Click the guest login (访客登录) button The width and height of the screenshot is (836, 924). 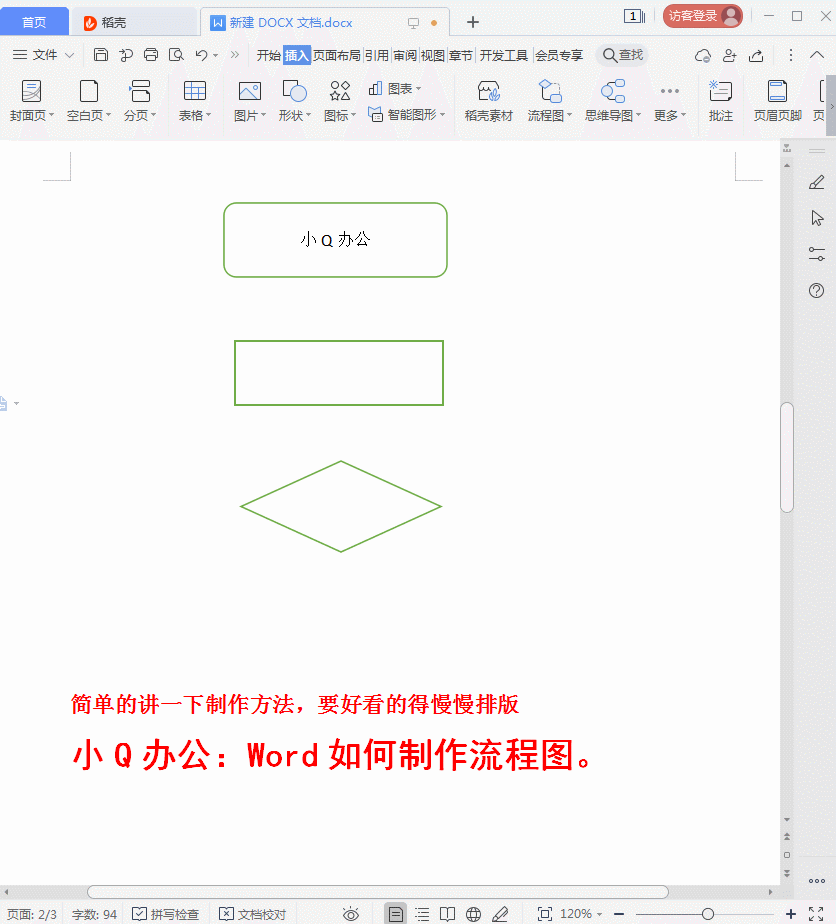click(x=702, y=16)
